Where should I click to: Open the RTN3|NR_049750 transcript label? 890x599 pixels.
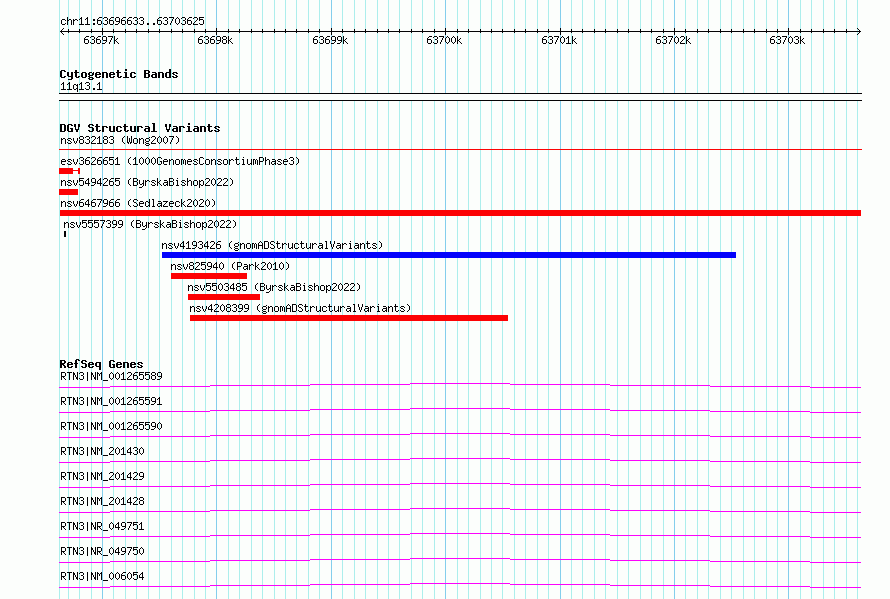click(x=102, y=551)
